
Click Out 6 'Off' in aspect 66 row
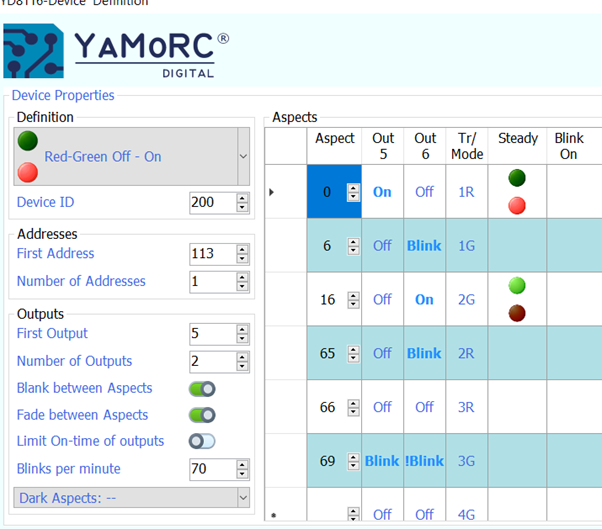pos(425,407)
